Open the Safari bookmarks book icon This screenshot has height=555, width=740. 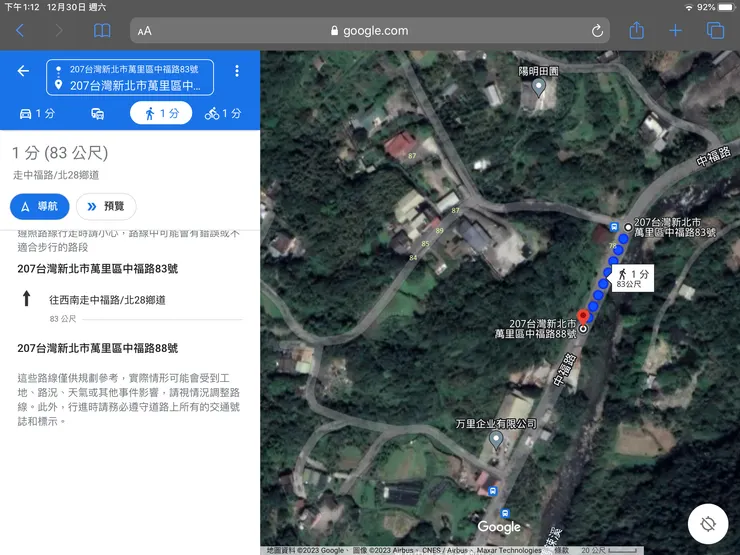click(102, 31)
